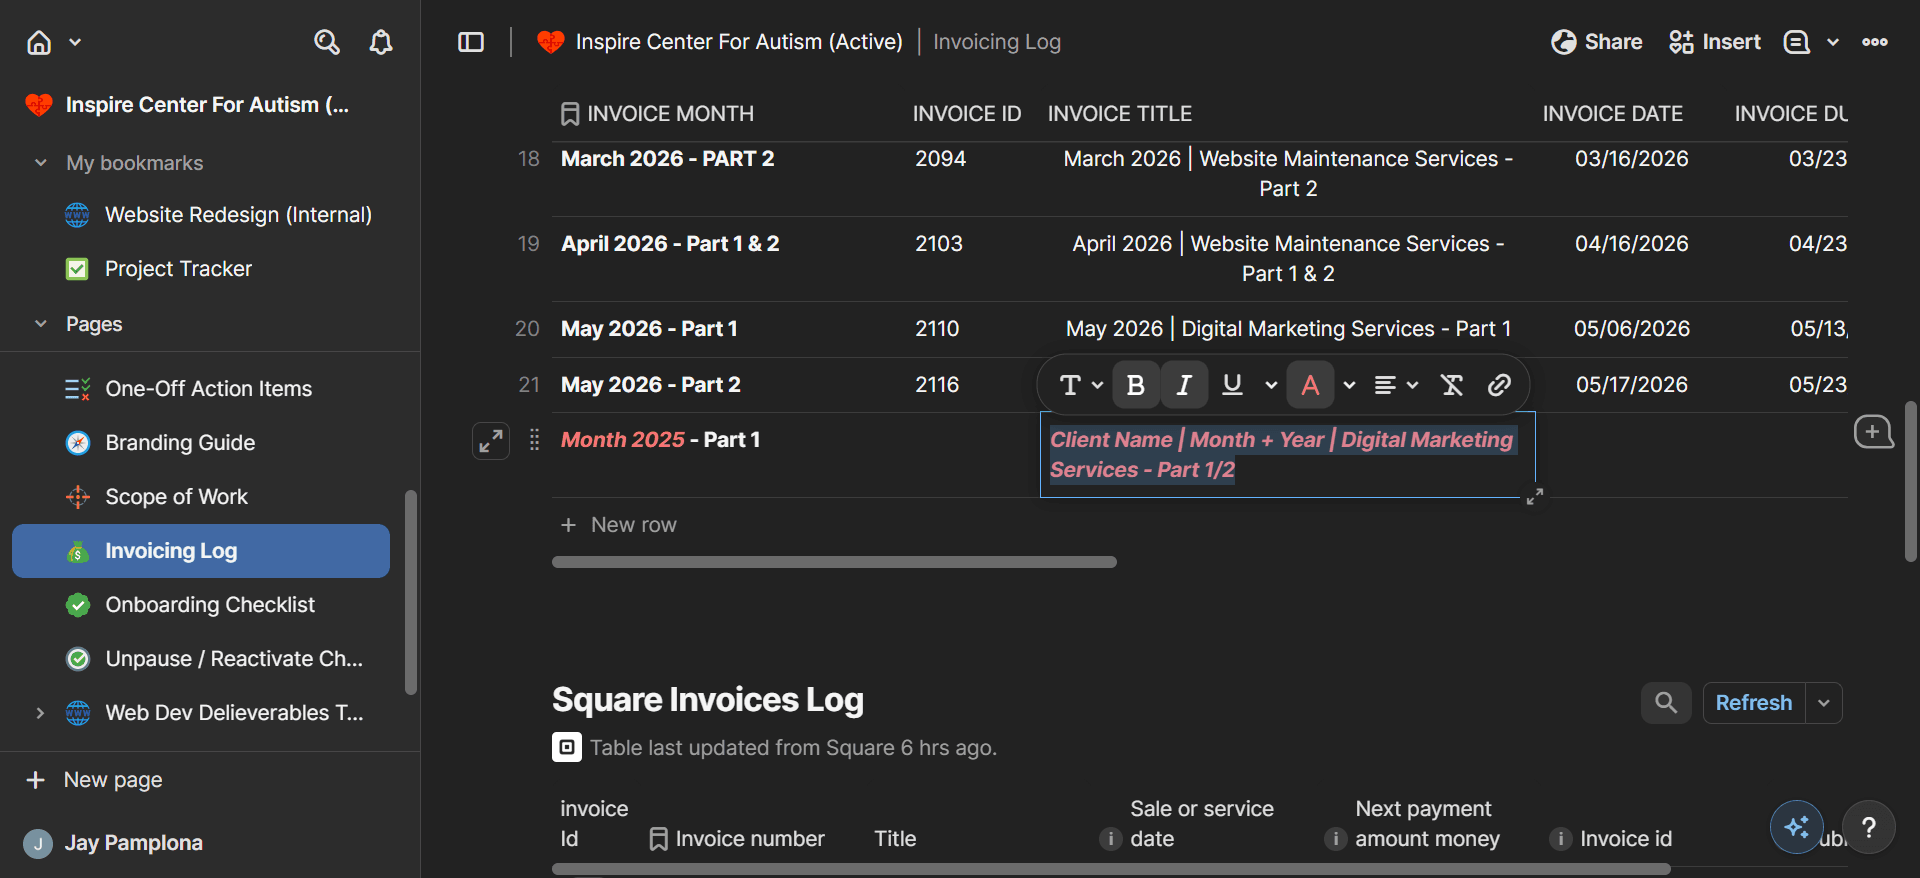Open the search magnifier in sidebar
Viewport: 1920px width, 878px height.
point(327,42)
